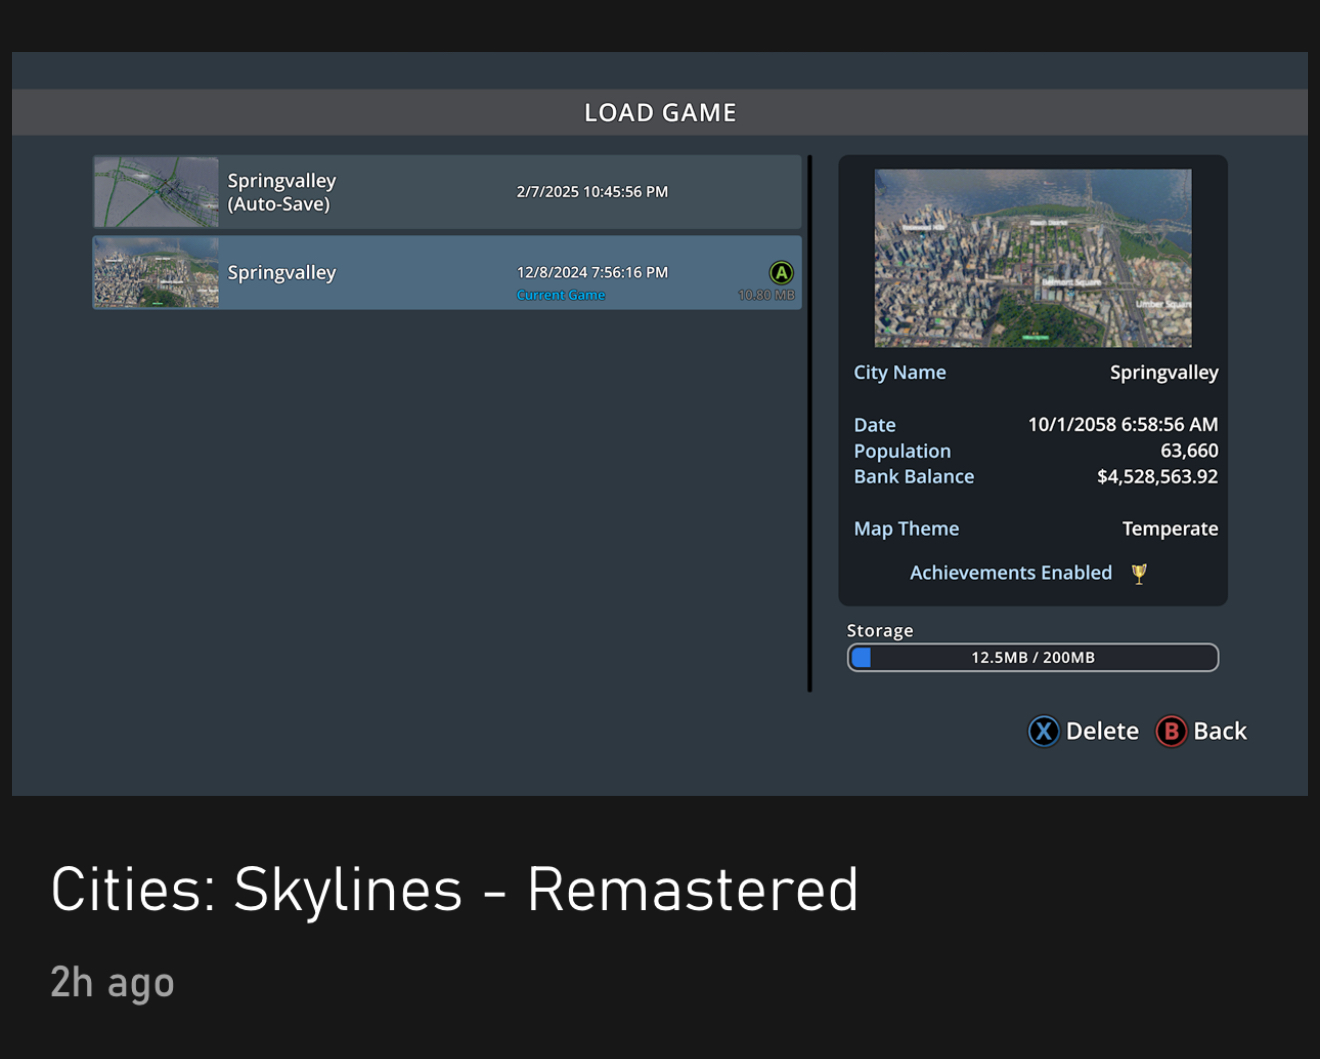This screenshot has height=1059, width=1320.
Task: Click the 10.80 MB file size
Action: pyautogui.click(x=766, y=295)
